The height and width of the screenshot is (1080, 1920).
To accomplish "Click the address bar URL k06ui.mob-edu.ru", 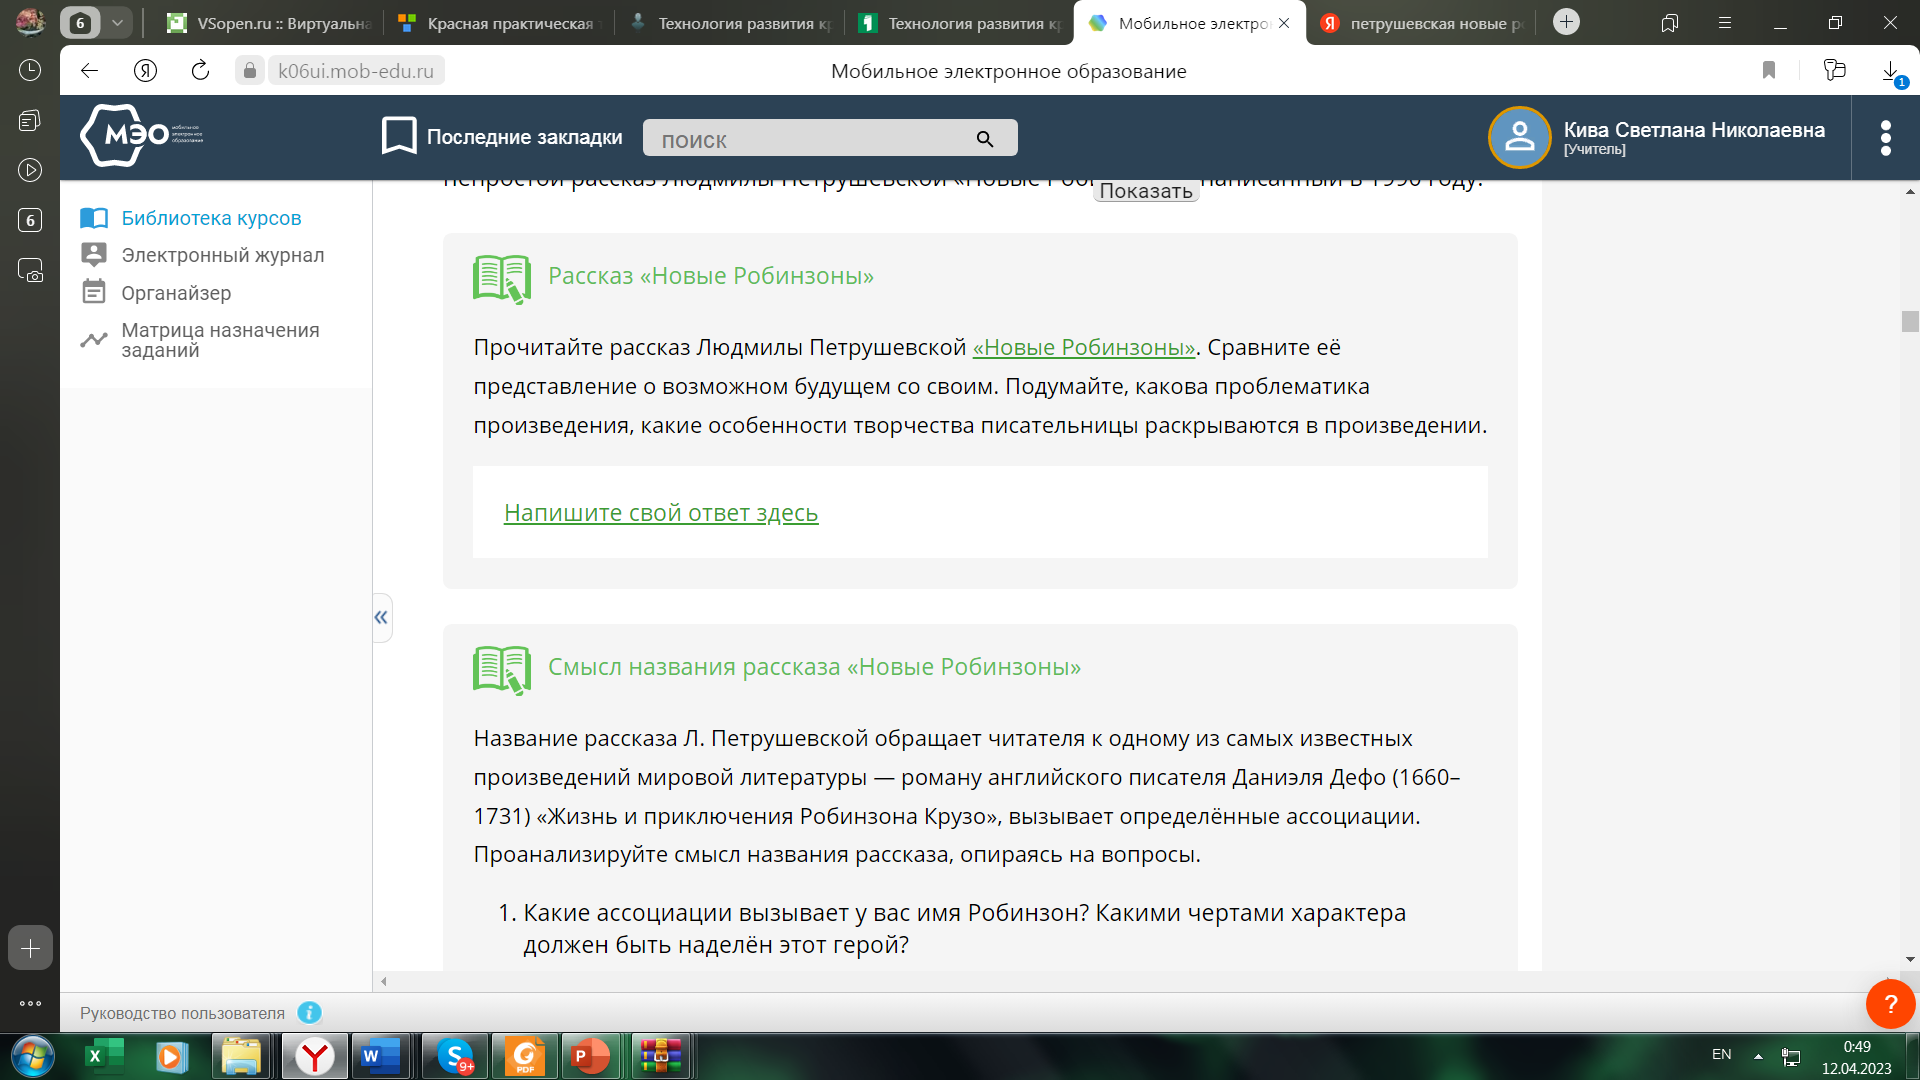I will [356, 70].
